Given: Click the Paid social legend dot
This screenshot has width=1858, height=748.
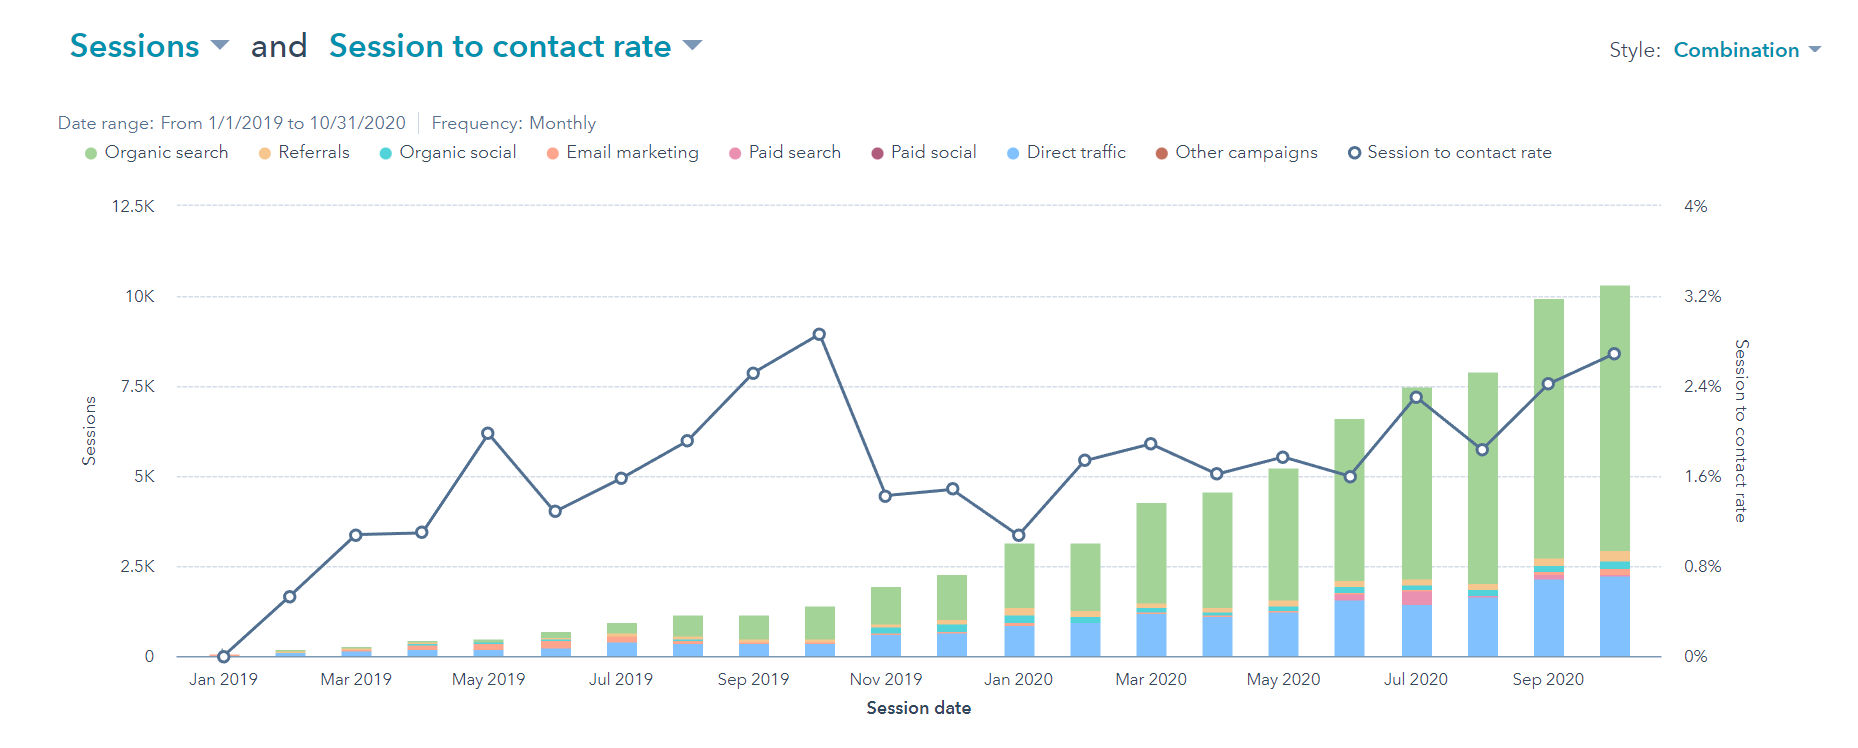Looking at the screenshot, I should click(877, 153).
